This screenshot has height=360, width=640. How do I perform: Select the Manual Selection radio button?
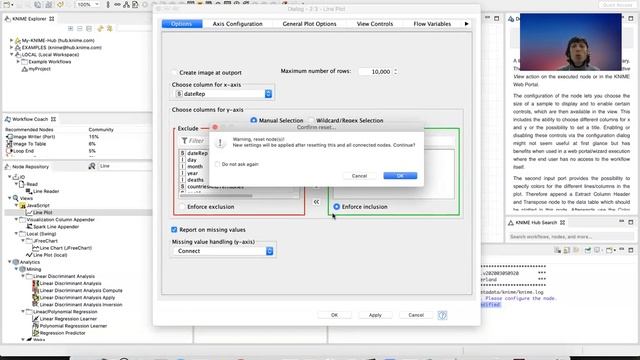[253, 120]
